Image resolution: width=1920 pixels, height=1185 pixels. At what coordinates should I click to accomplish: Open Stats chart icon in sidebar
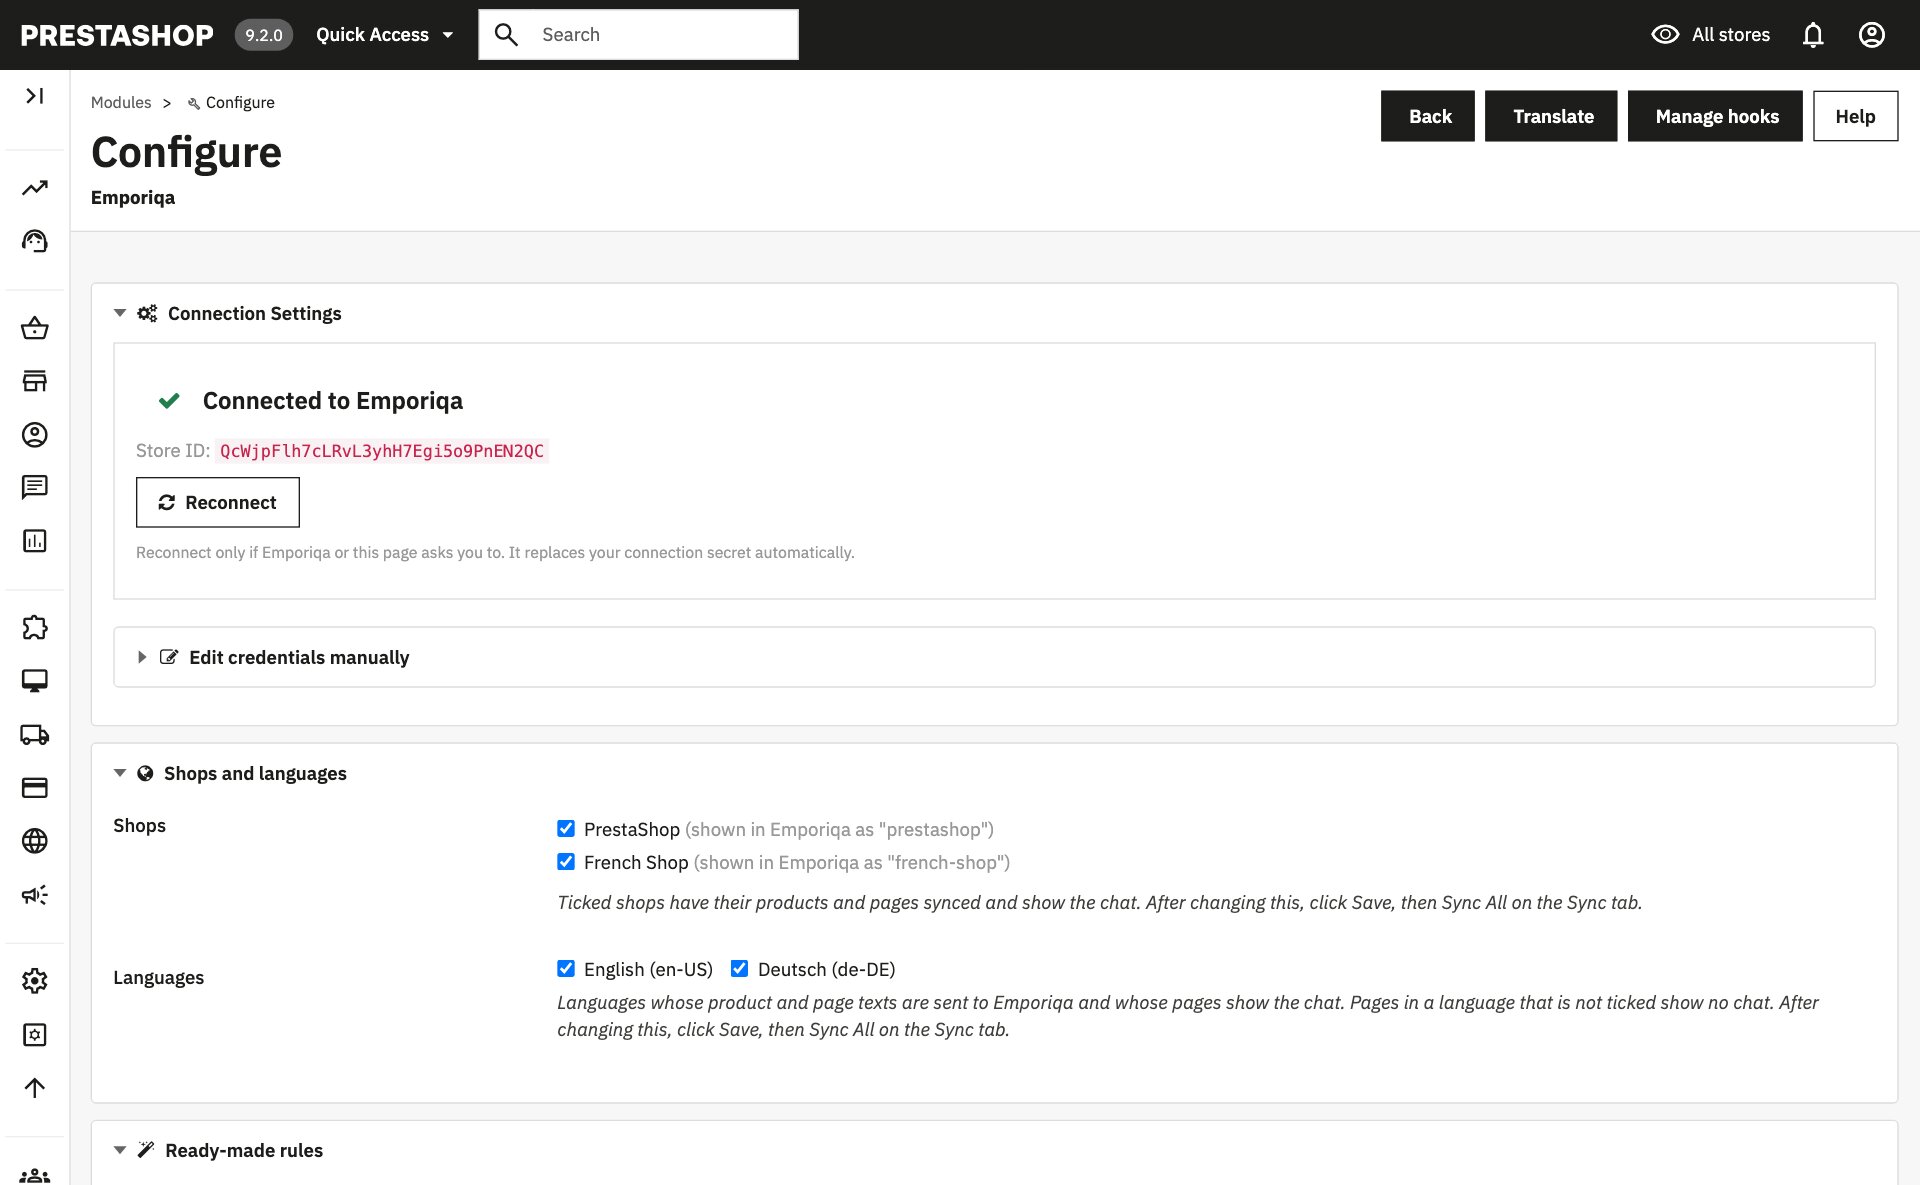[35, 541]
